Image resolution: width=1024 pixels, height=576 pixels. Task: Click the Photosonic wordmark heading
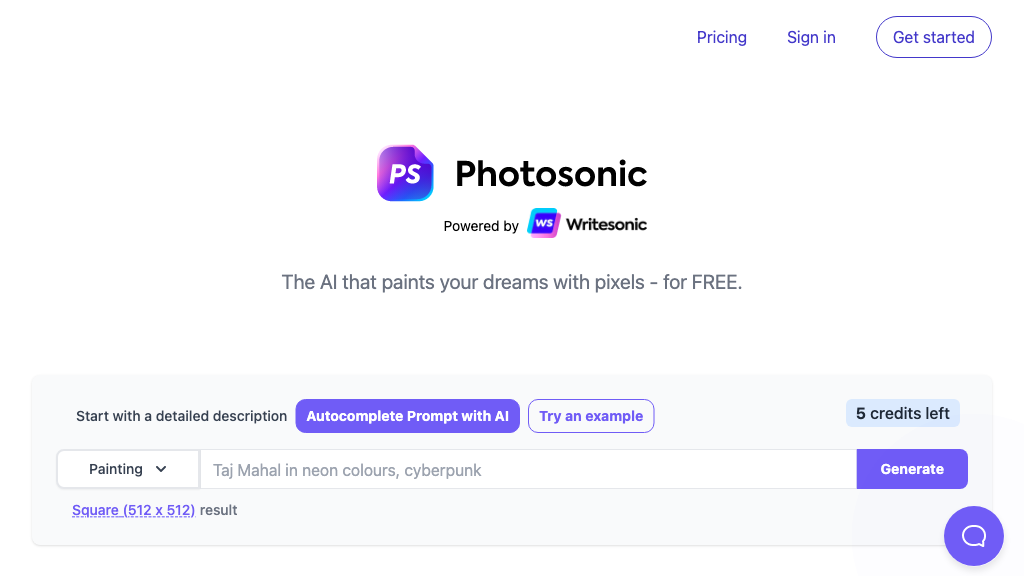click(551, 173)
